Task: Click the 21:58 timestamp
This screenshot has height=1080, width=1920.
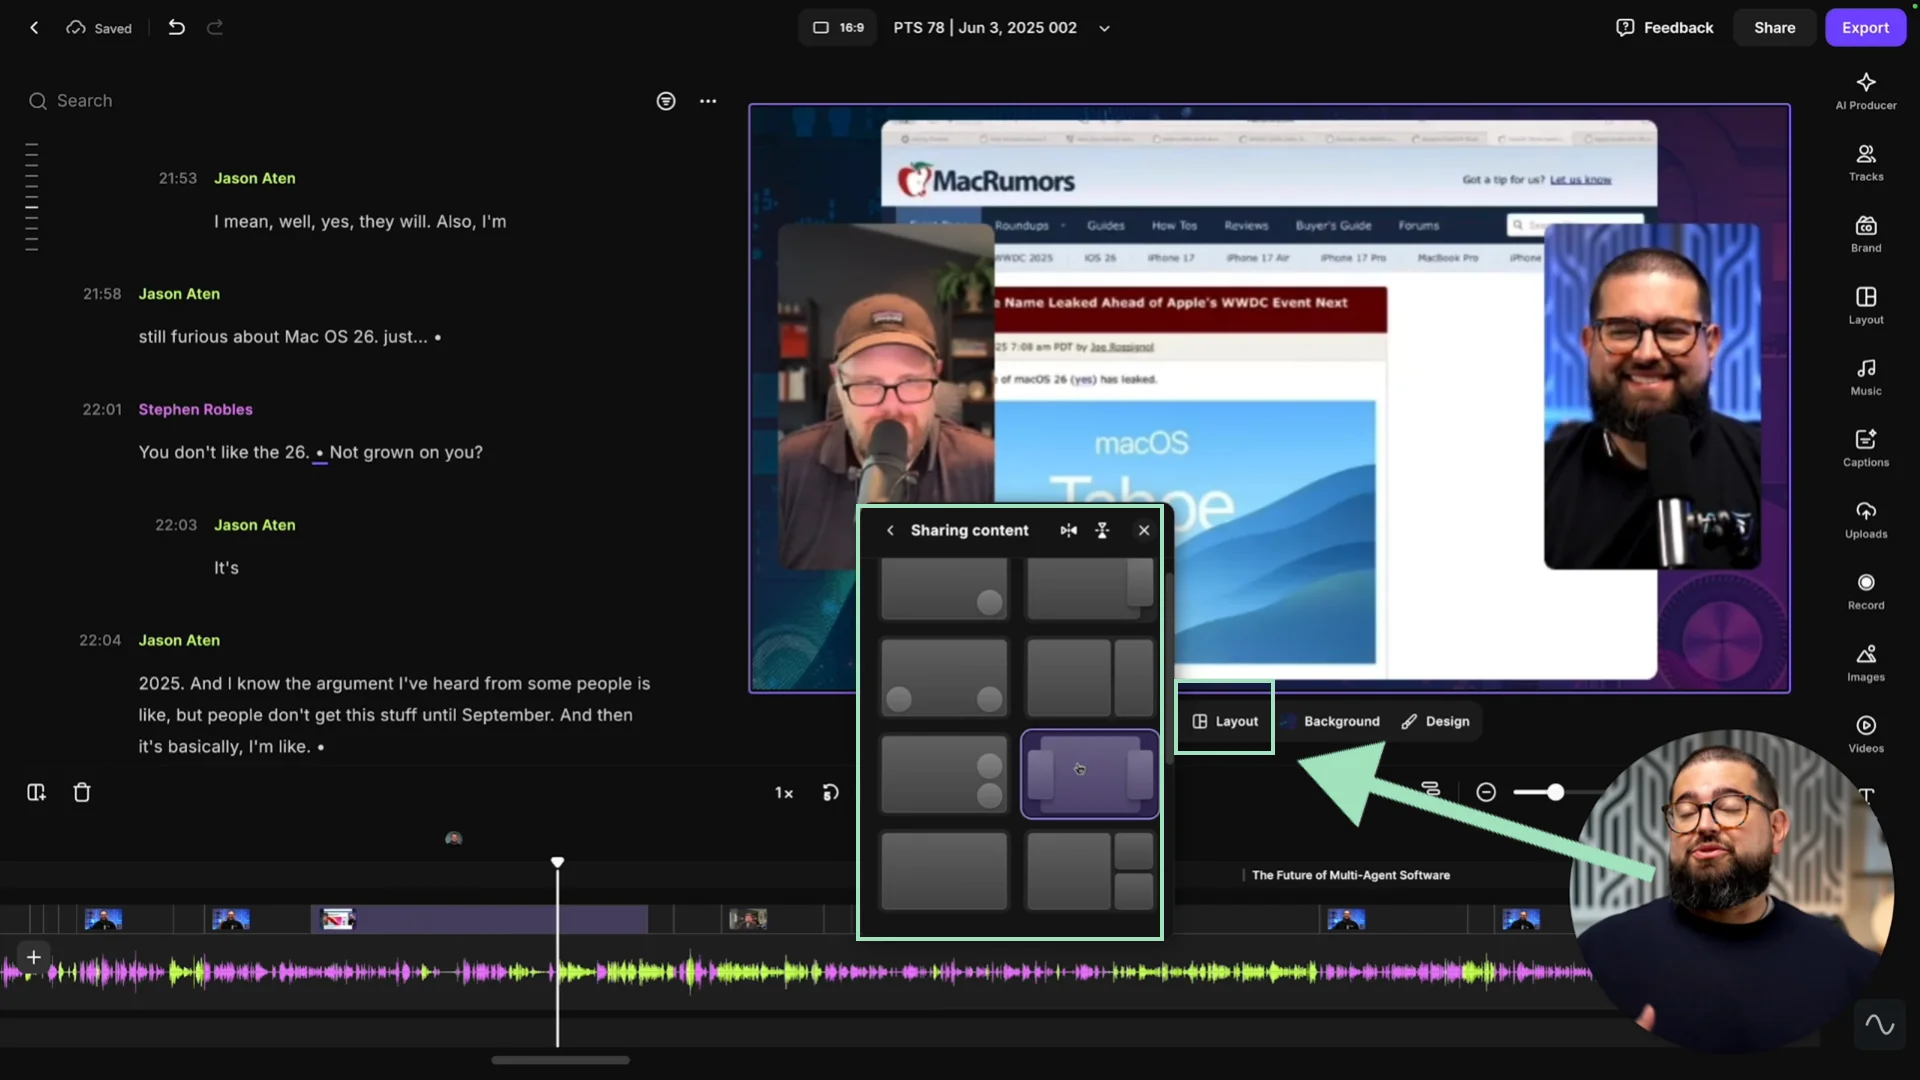Action: 102,294
